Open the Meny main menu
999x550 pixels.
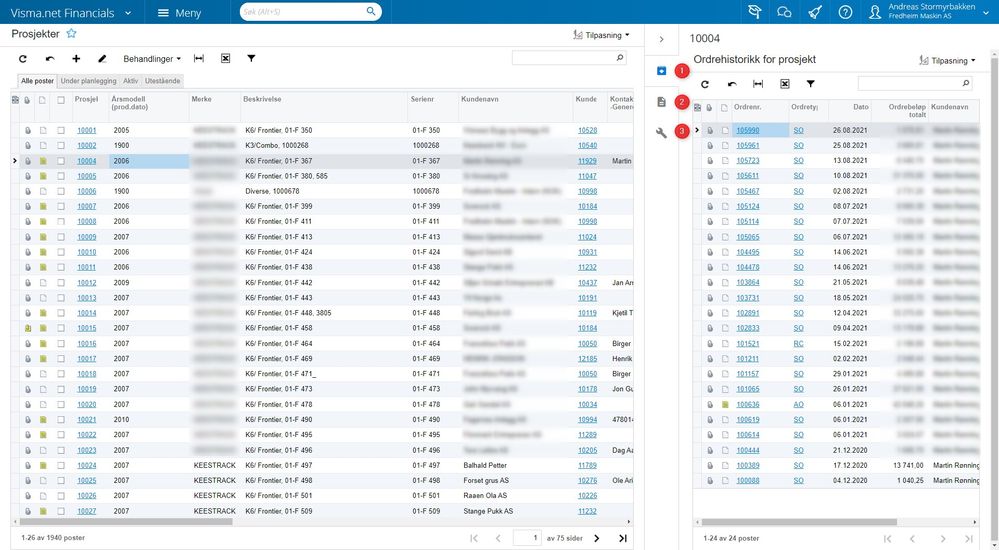179,13
